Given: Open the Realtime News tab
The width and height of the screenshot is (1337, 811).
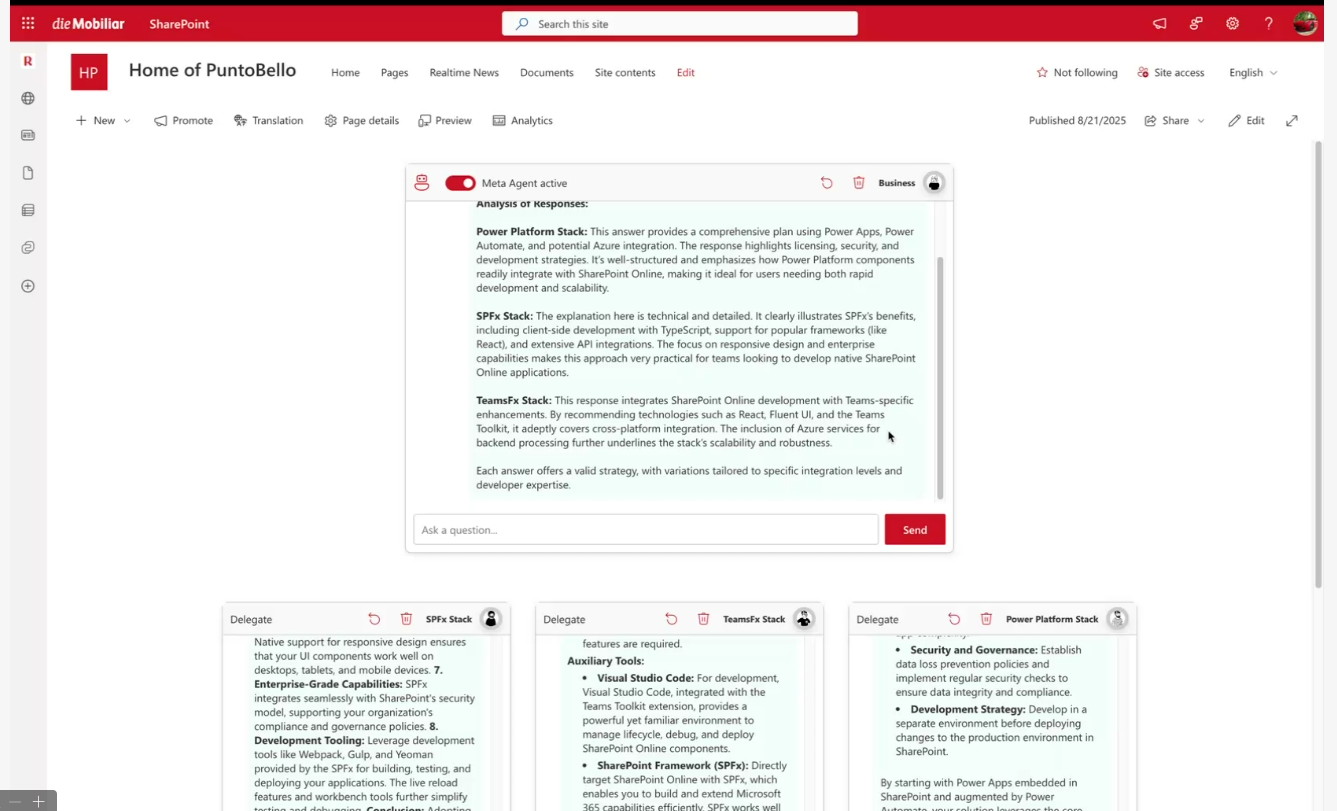Looking at the screenshot, I should tap(464, 72).
